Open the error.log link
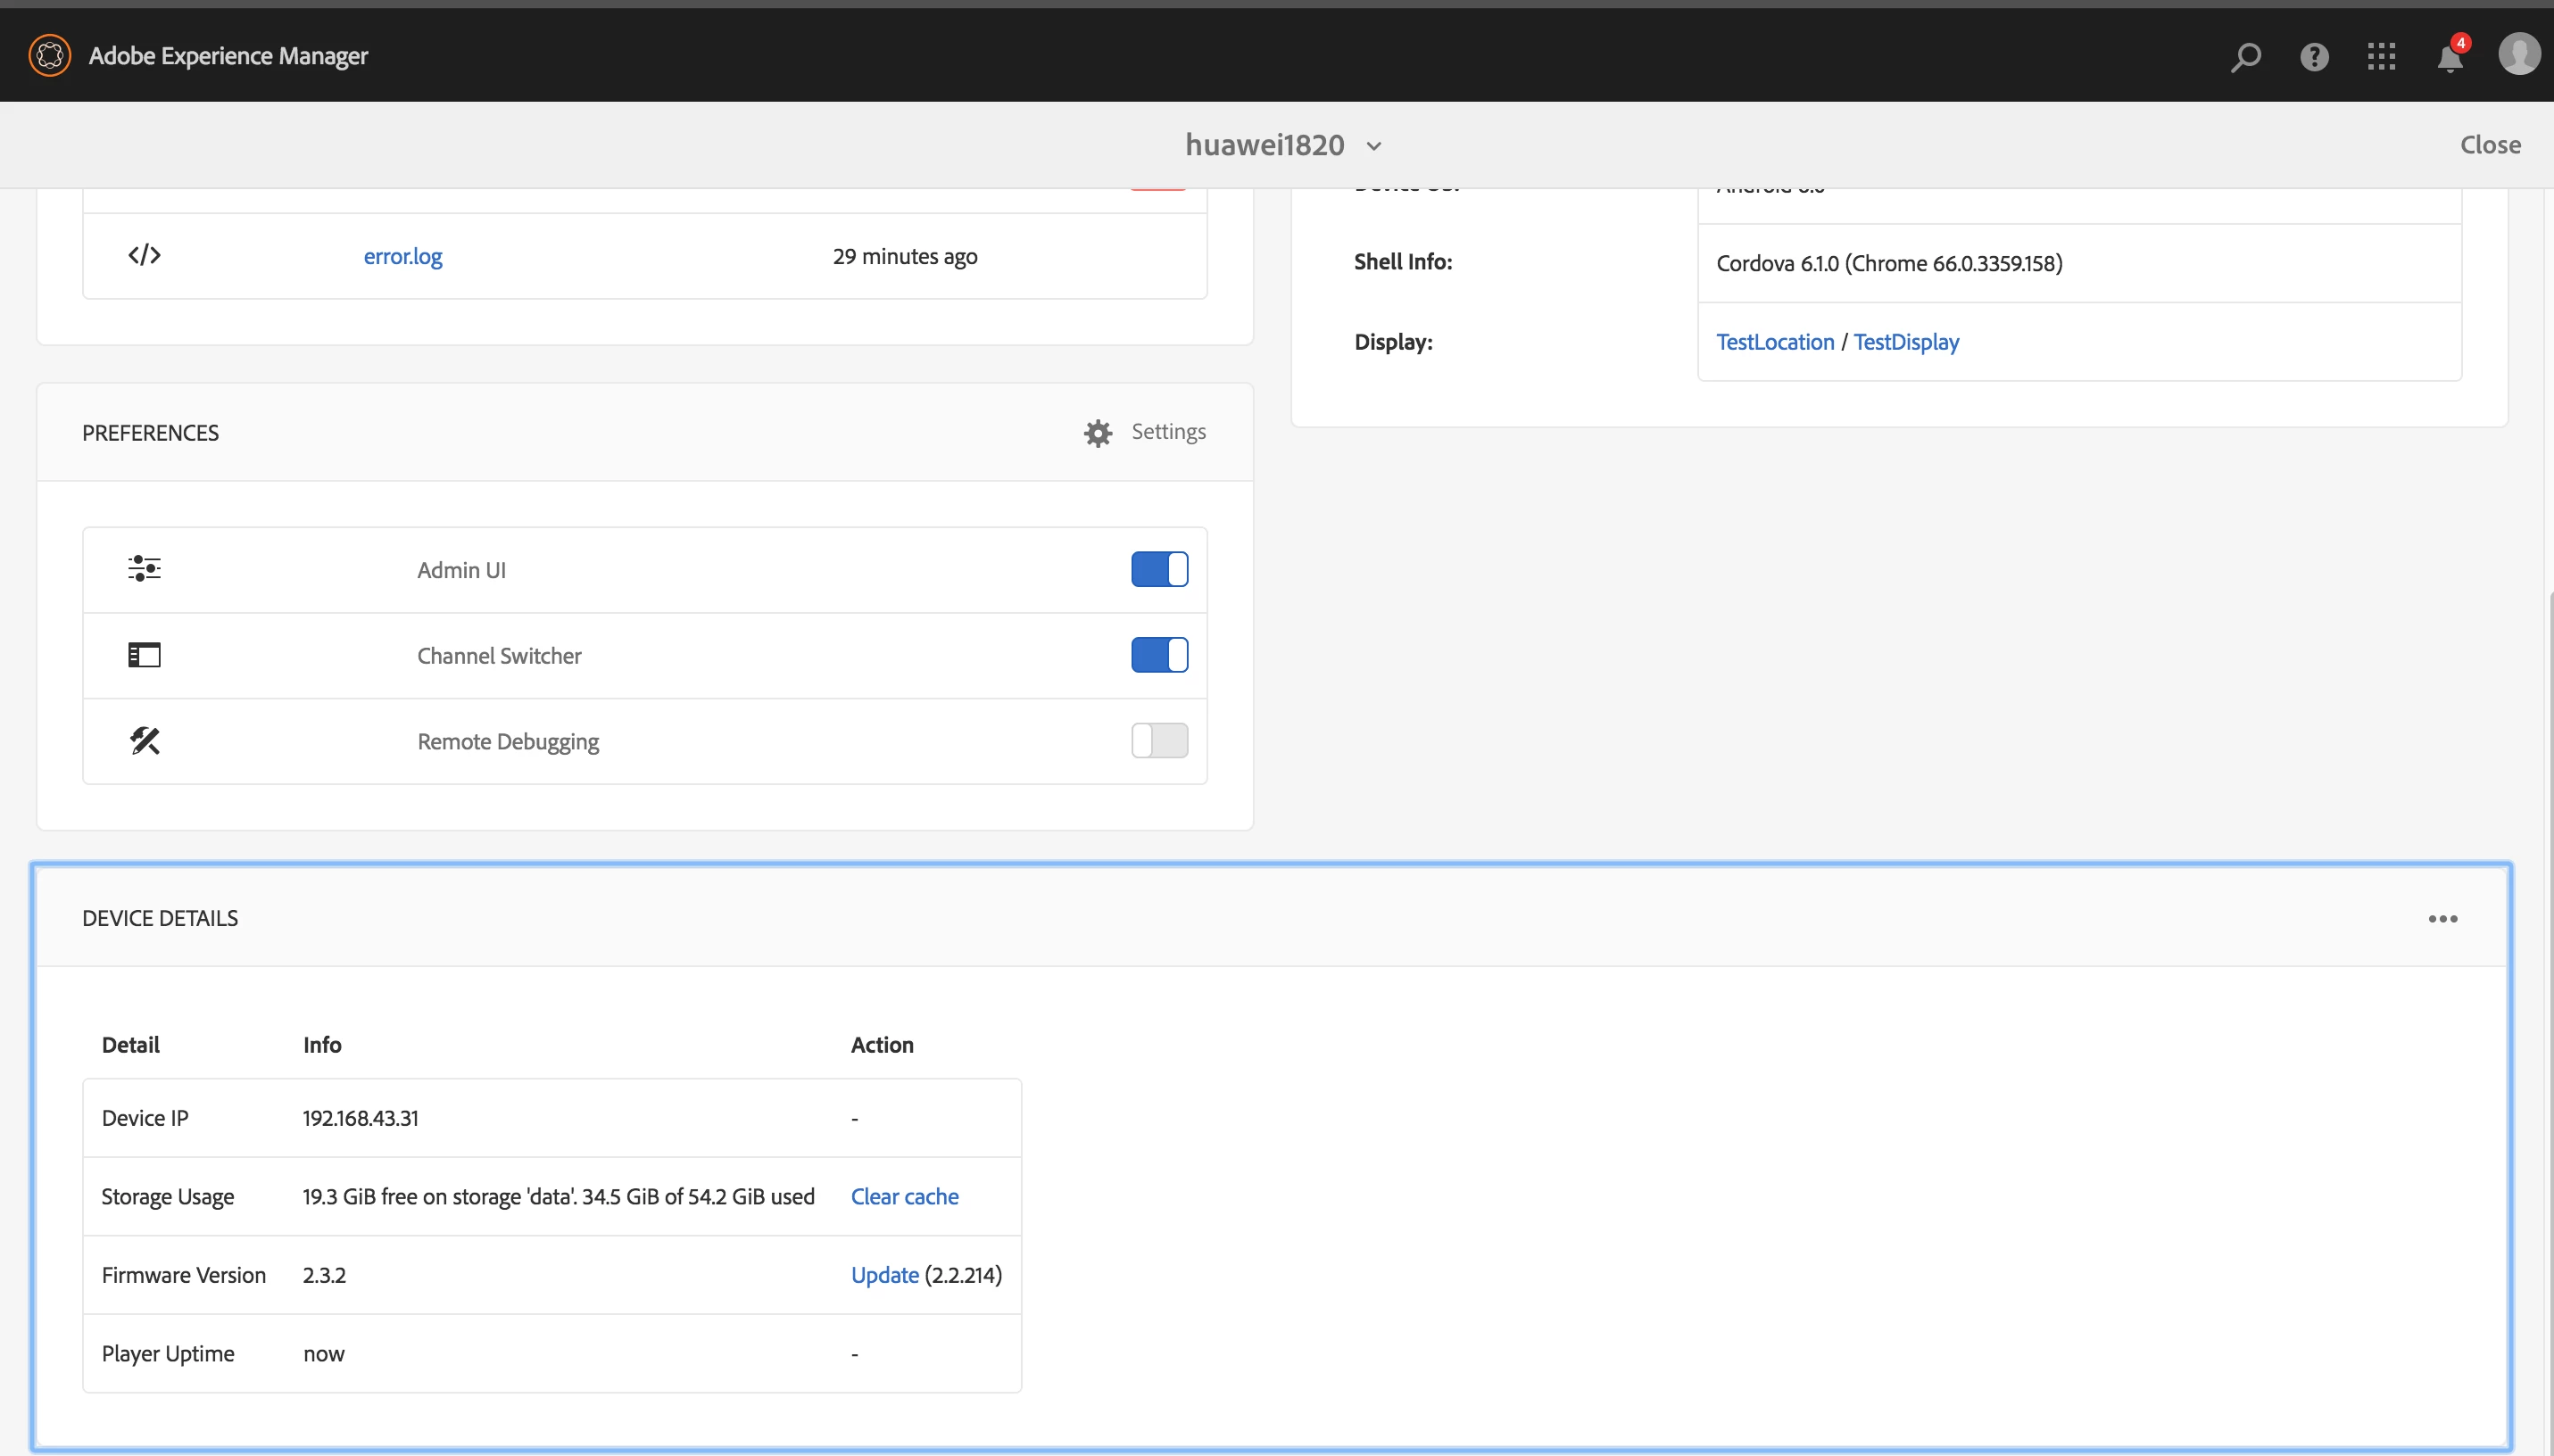 [x=402, y=256]
